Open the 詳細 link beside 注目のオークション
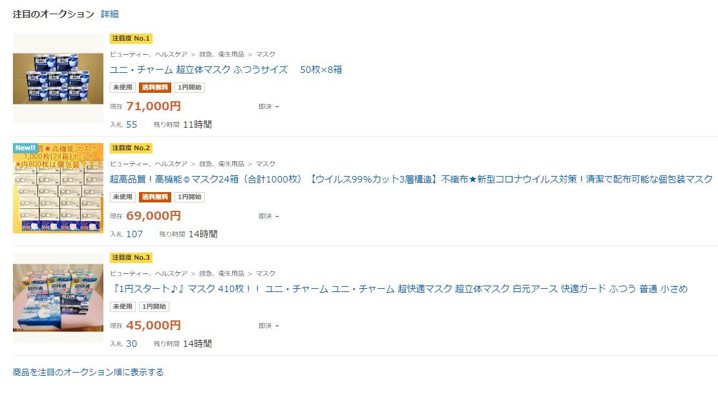 [109, 14]
